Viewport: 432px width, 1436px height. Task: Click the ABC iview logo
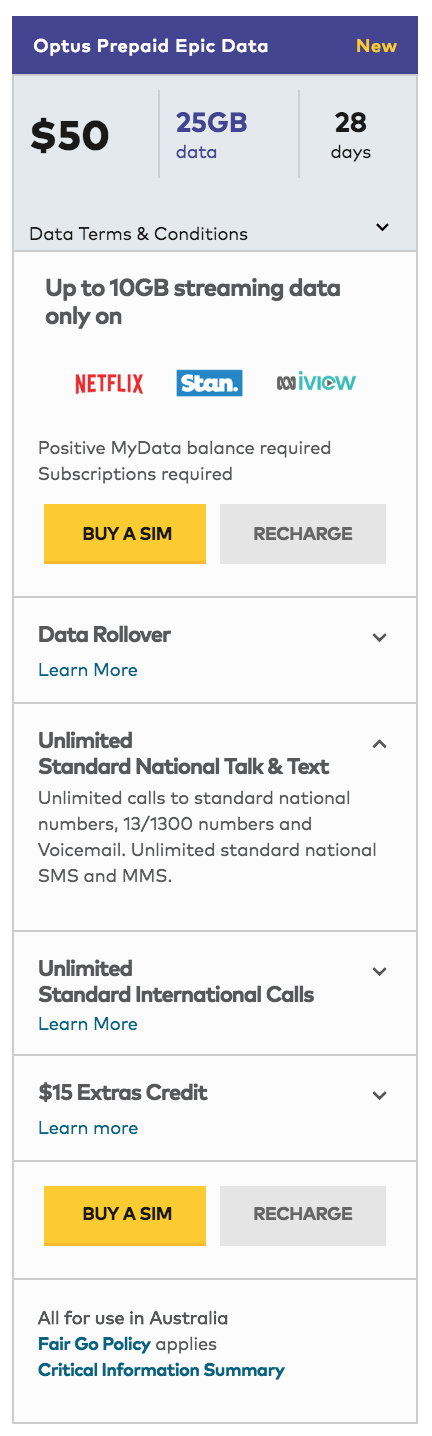pyautogui.click(x=316, y=382)
